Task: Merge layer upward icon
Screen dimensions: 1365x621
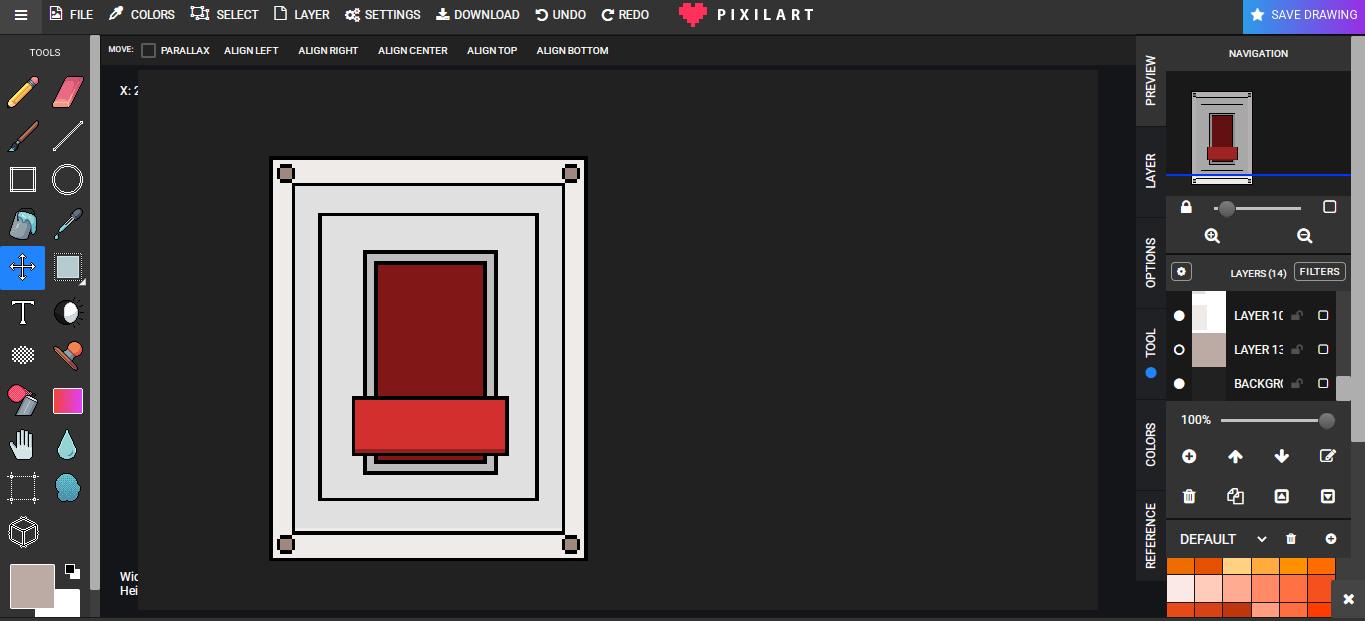Action: pos(1282,496)
